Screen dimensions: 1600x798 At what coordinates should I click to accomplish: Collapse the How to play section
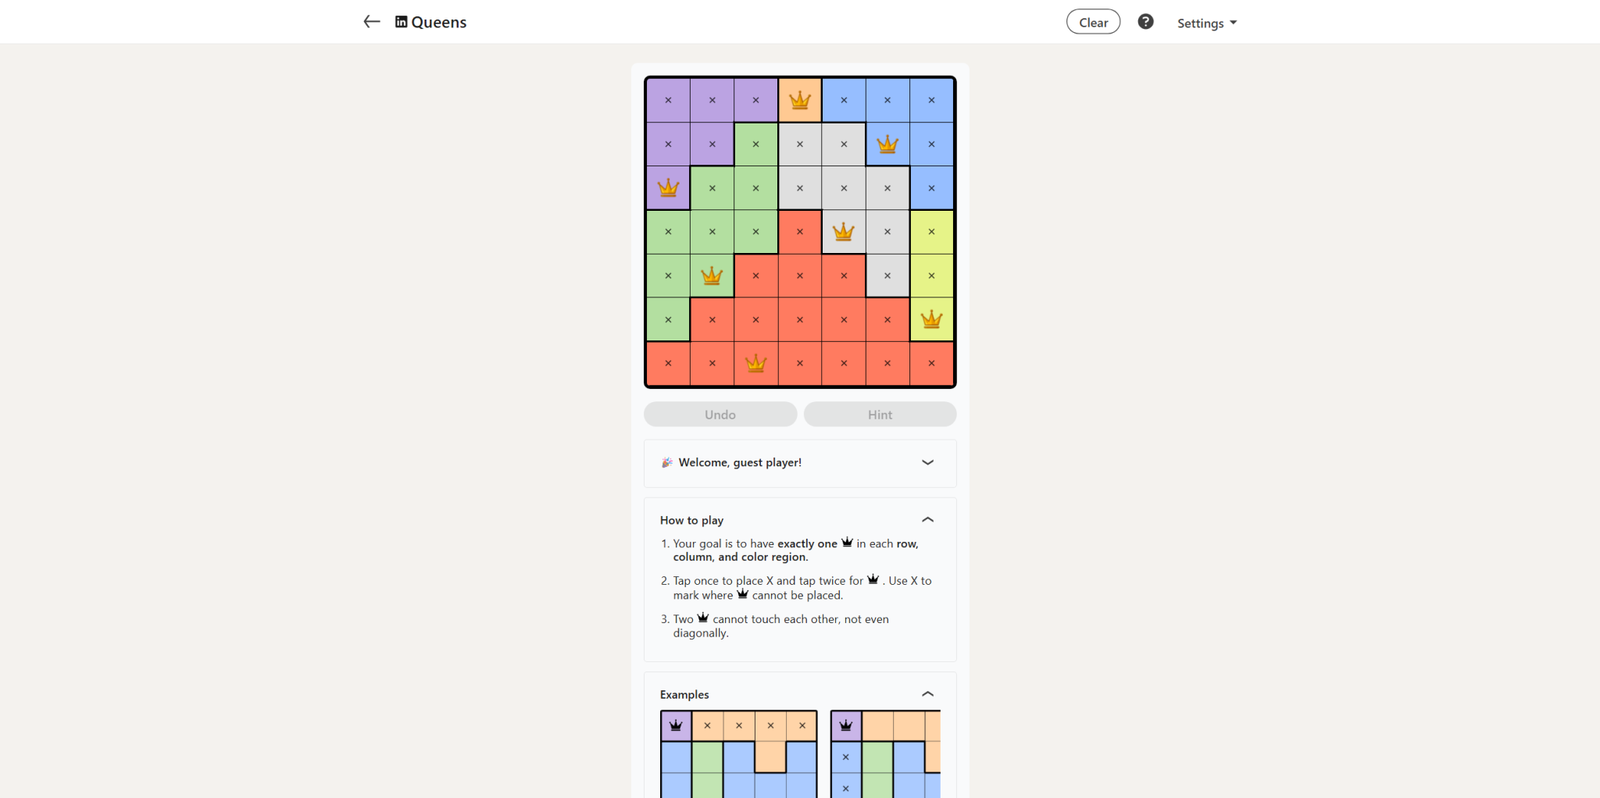click(927, 520)
